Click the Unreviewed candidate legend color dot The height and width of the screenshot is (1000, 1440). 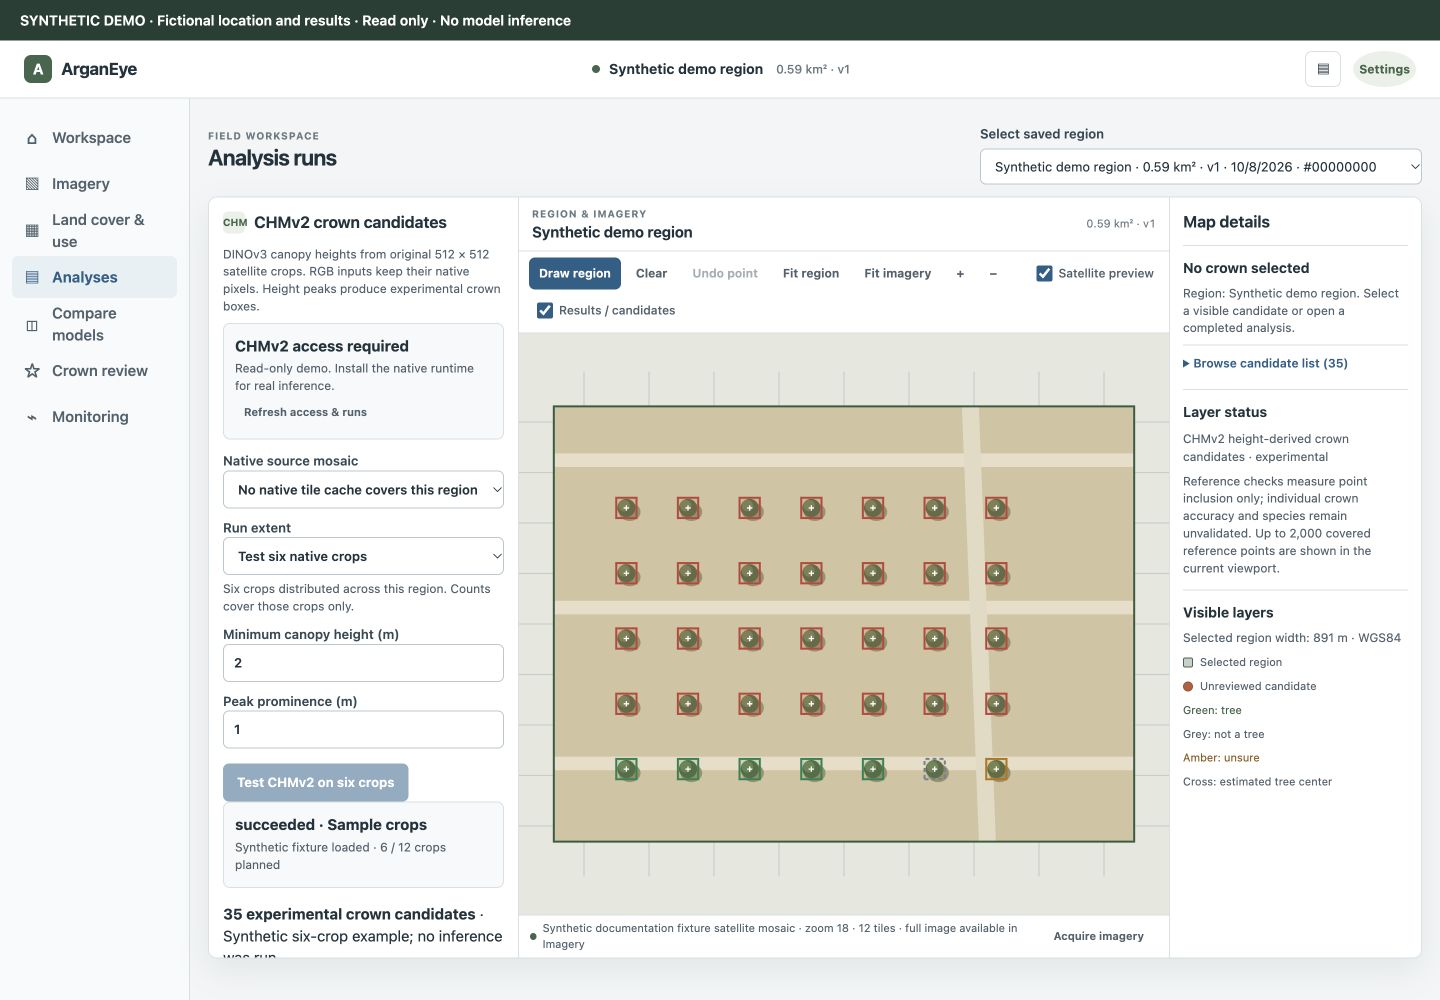point(1188,686)
